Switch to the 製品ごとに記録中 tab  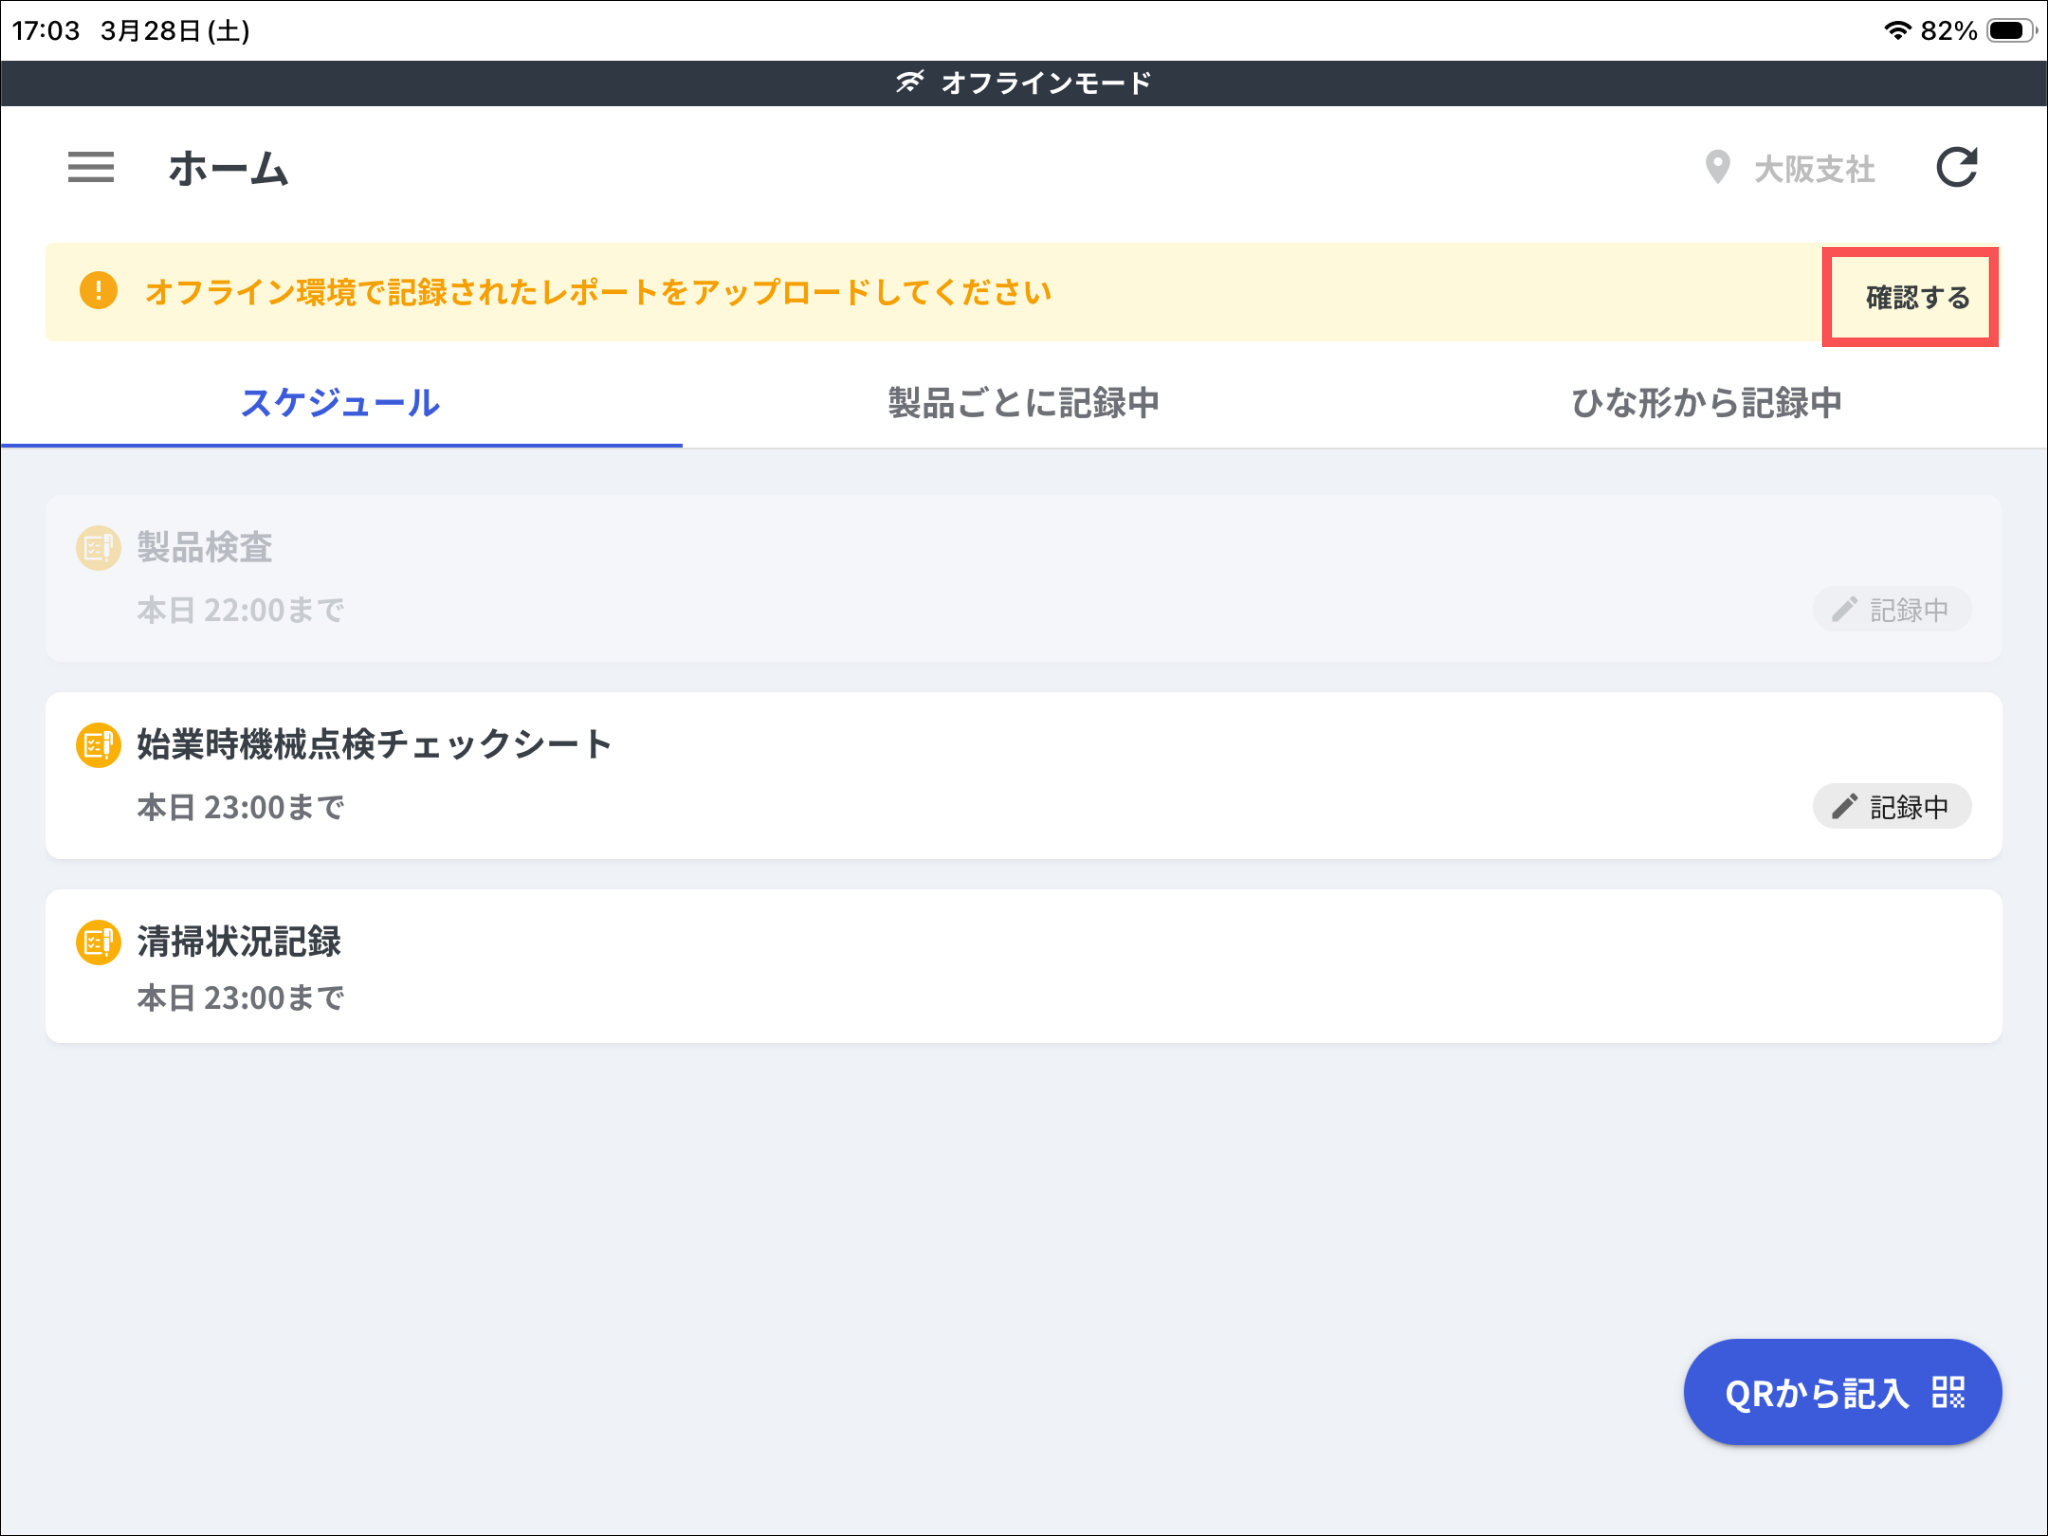pos(1023,403)
